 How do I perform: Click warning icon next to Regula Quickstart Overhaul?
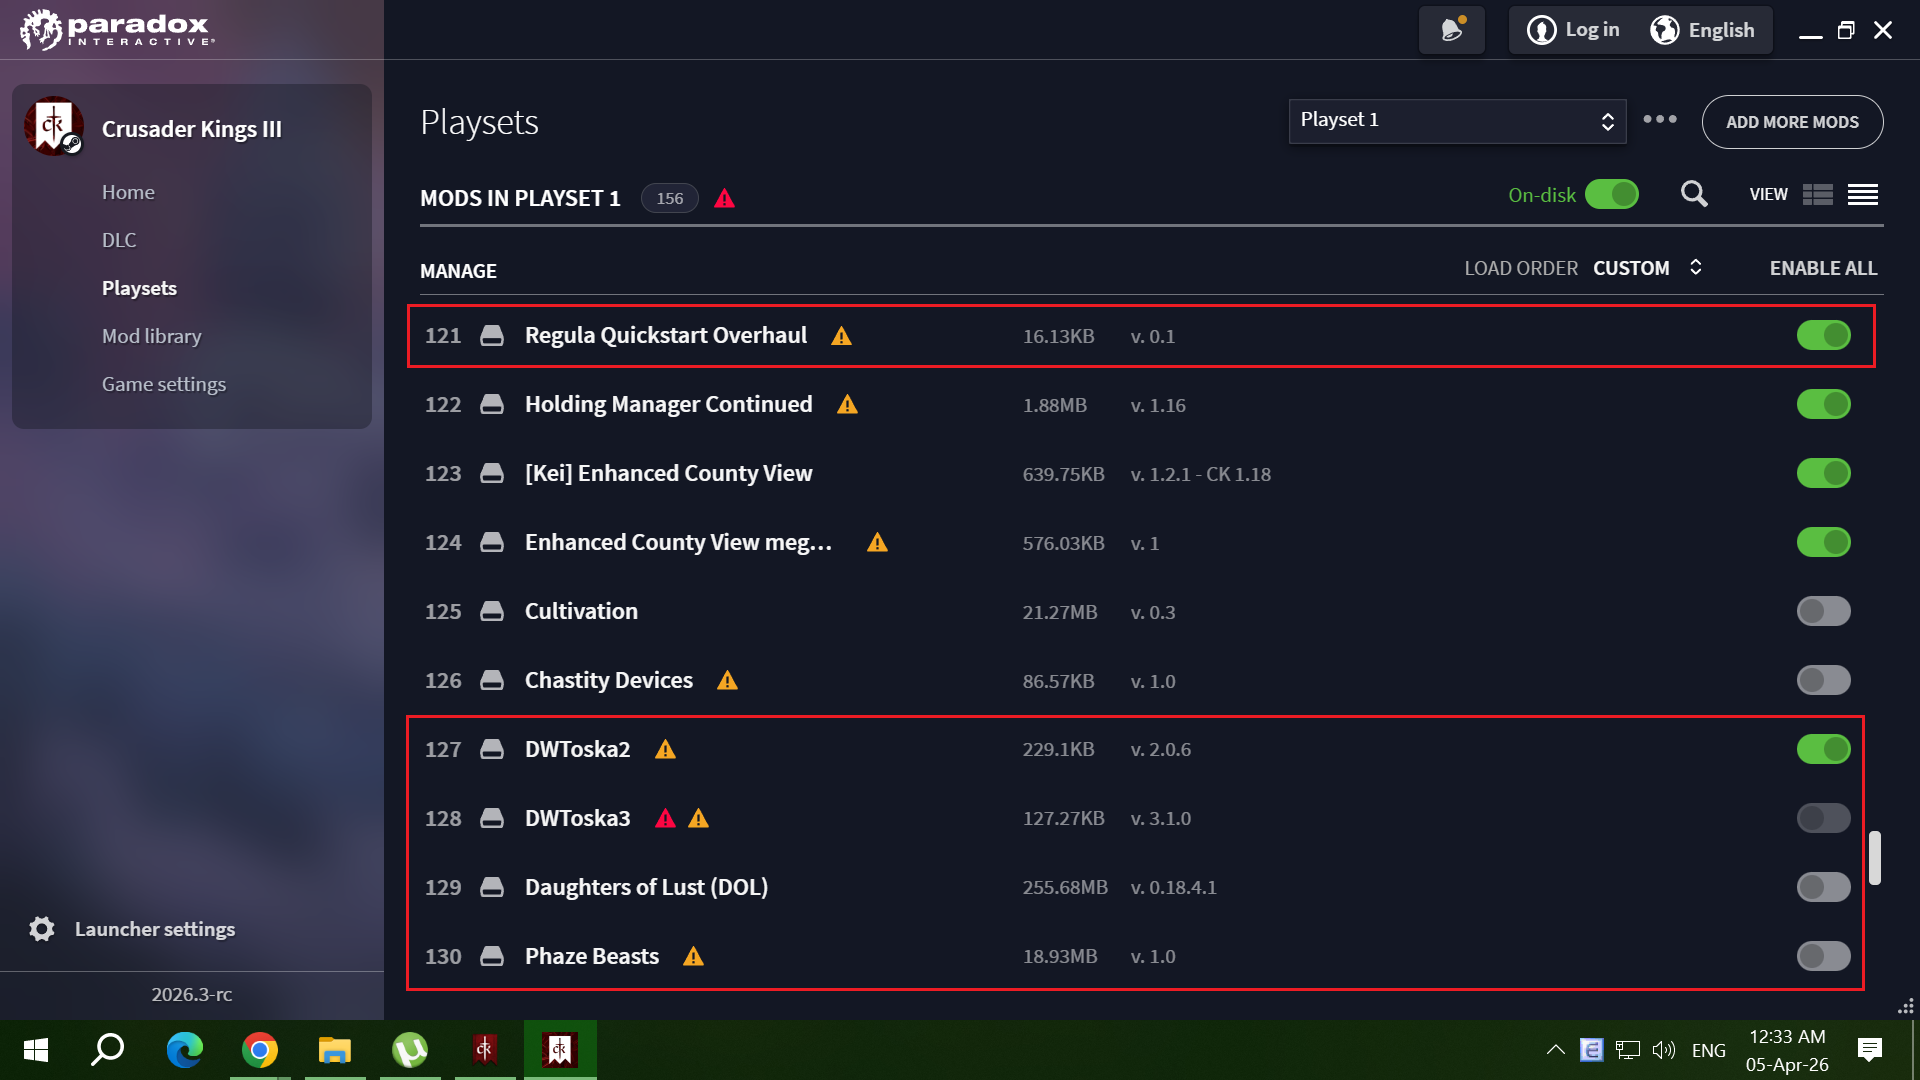[x=842, y=336]
